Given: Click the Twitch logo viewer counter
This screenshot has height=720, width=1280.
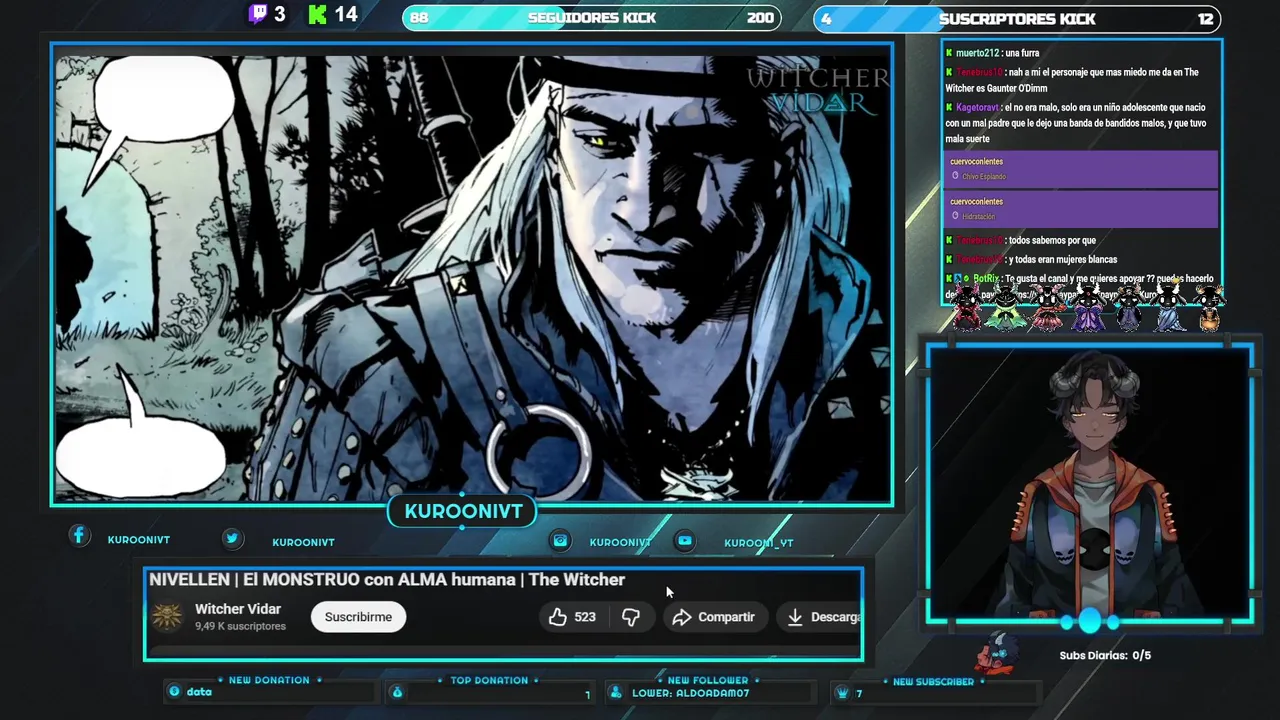Looking at the screenshot, I should click(x=258, y=14).
